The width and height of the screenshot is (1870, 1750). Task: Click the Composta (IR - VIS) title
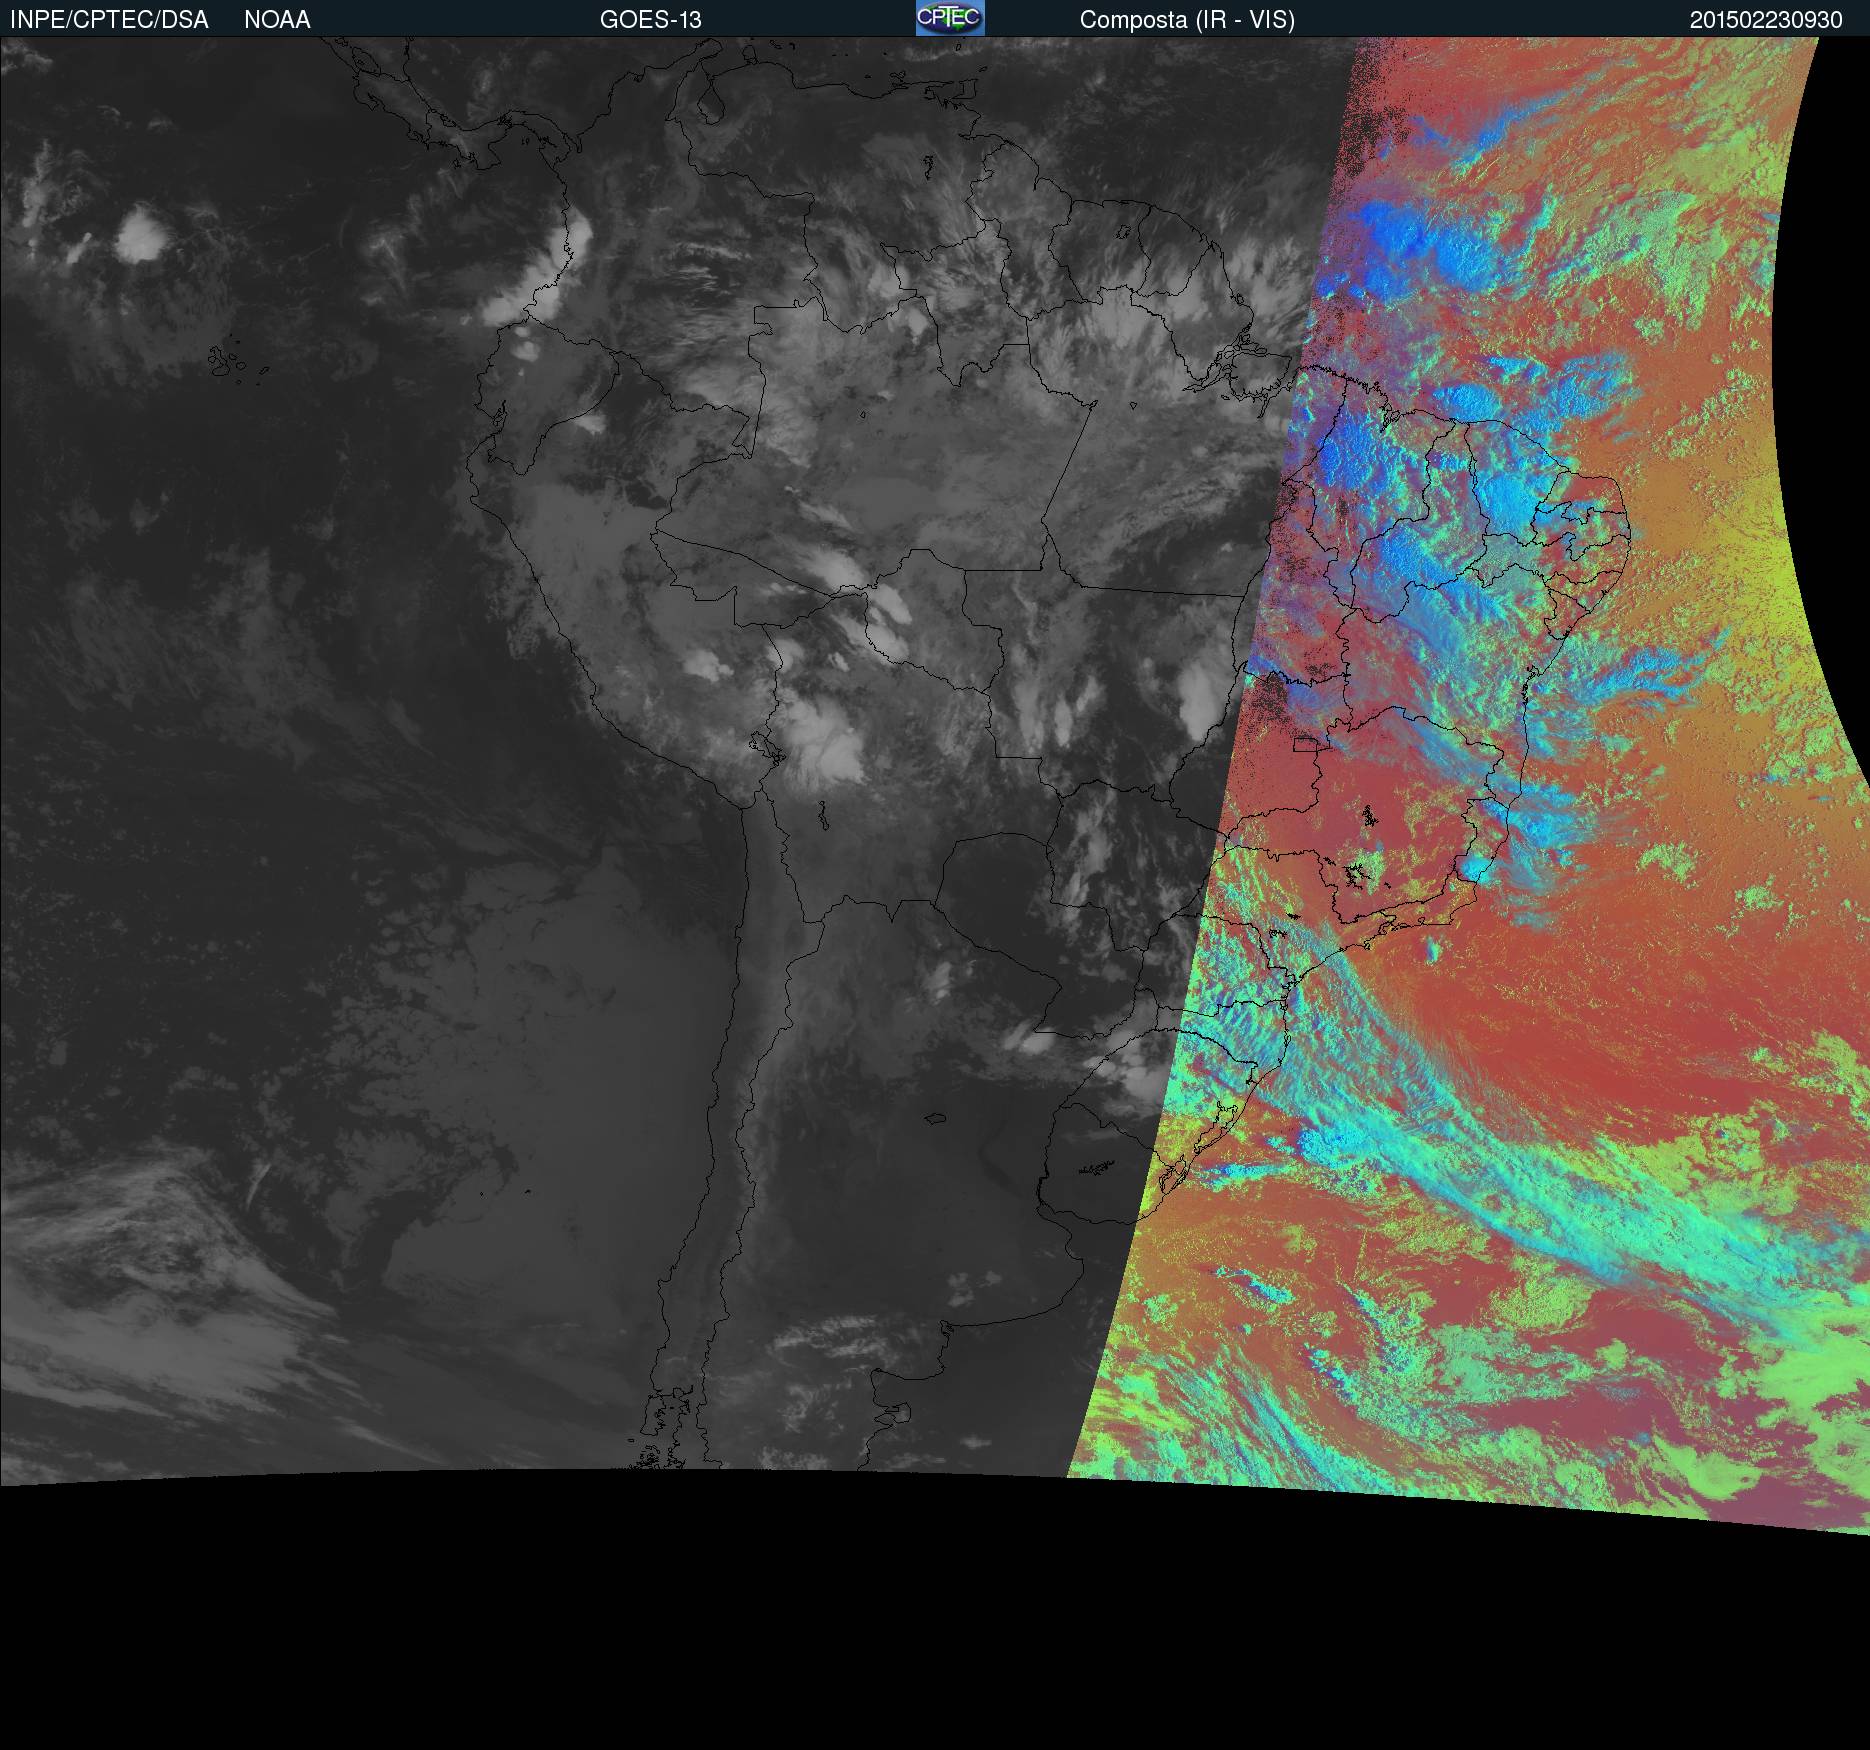(x=1187, y=20)
